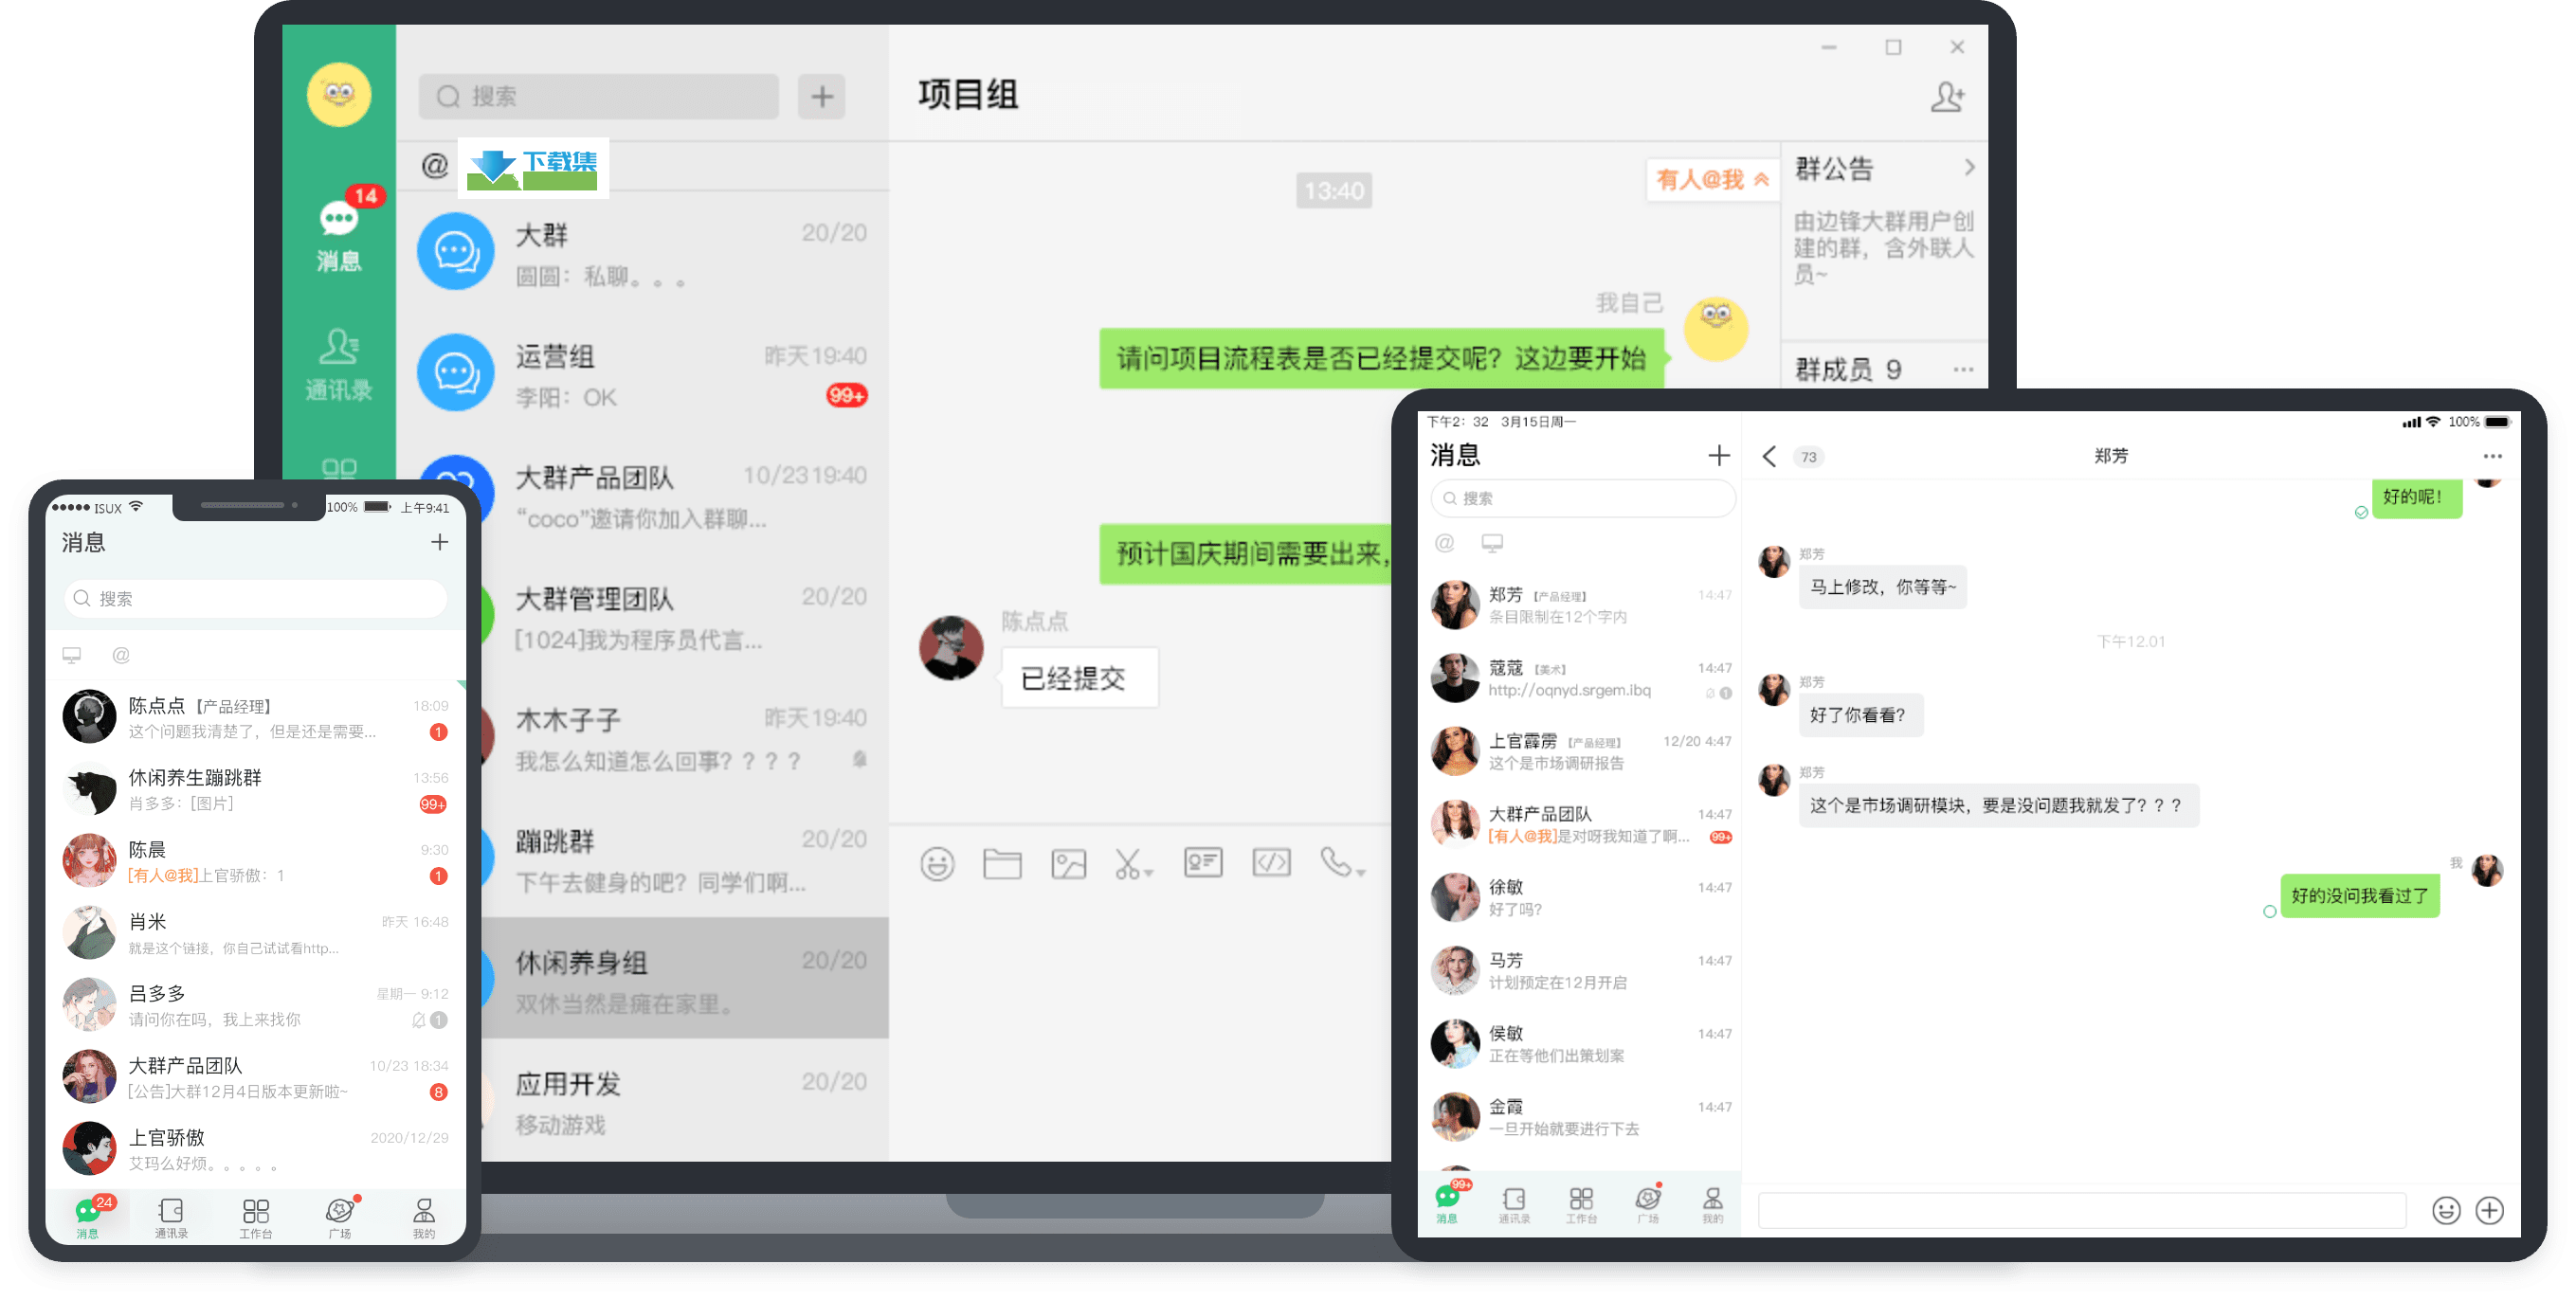This screenshot has height=1300, width=2576.
Task: Tap the desktop-device icon under tablet search
Action: [x=1492, y=543]
